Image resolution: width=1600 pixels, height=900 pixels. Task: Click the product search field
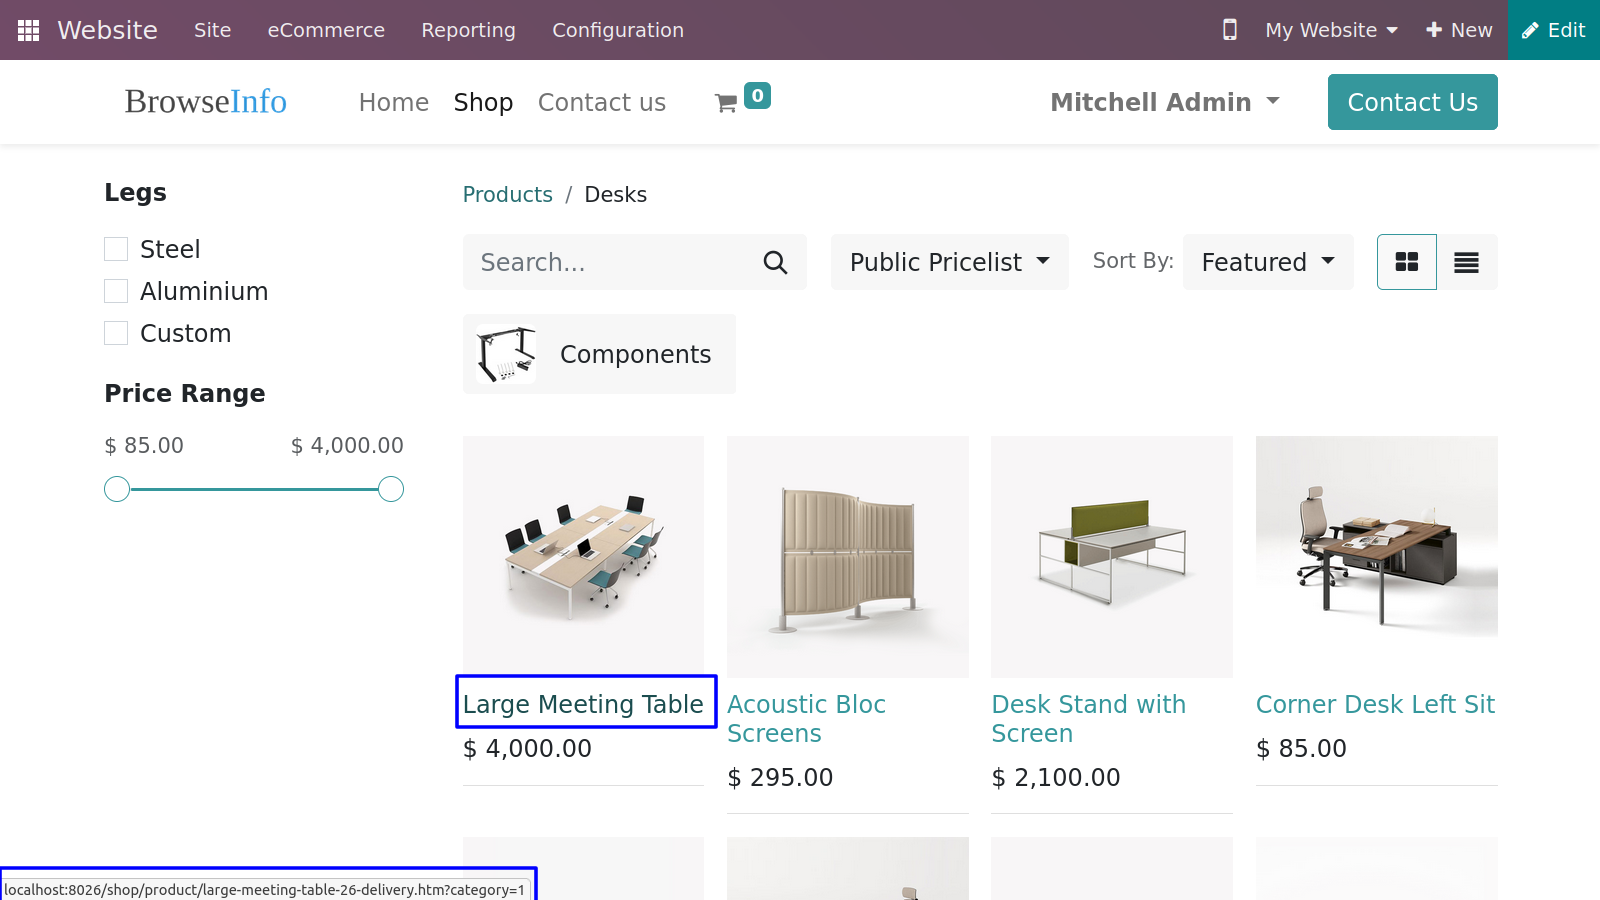pos(615,262)
